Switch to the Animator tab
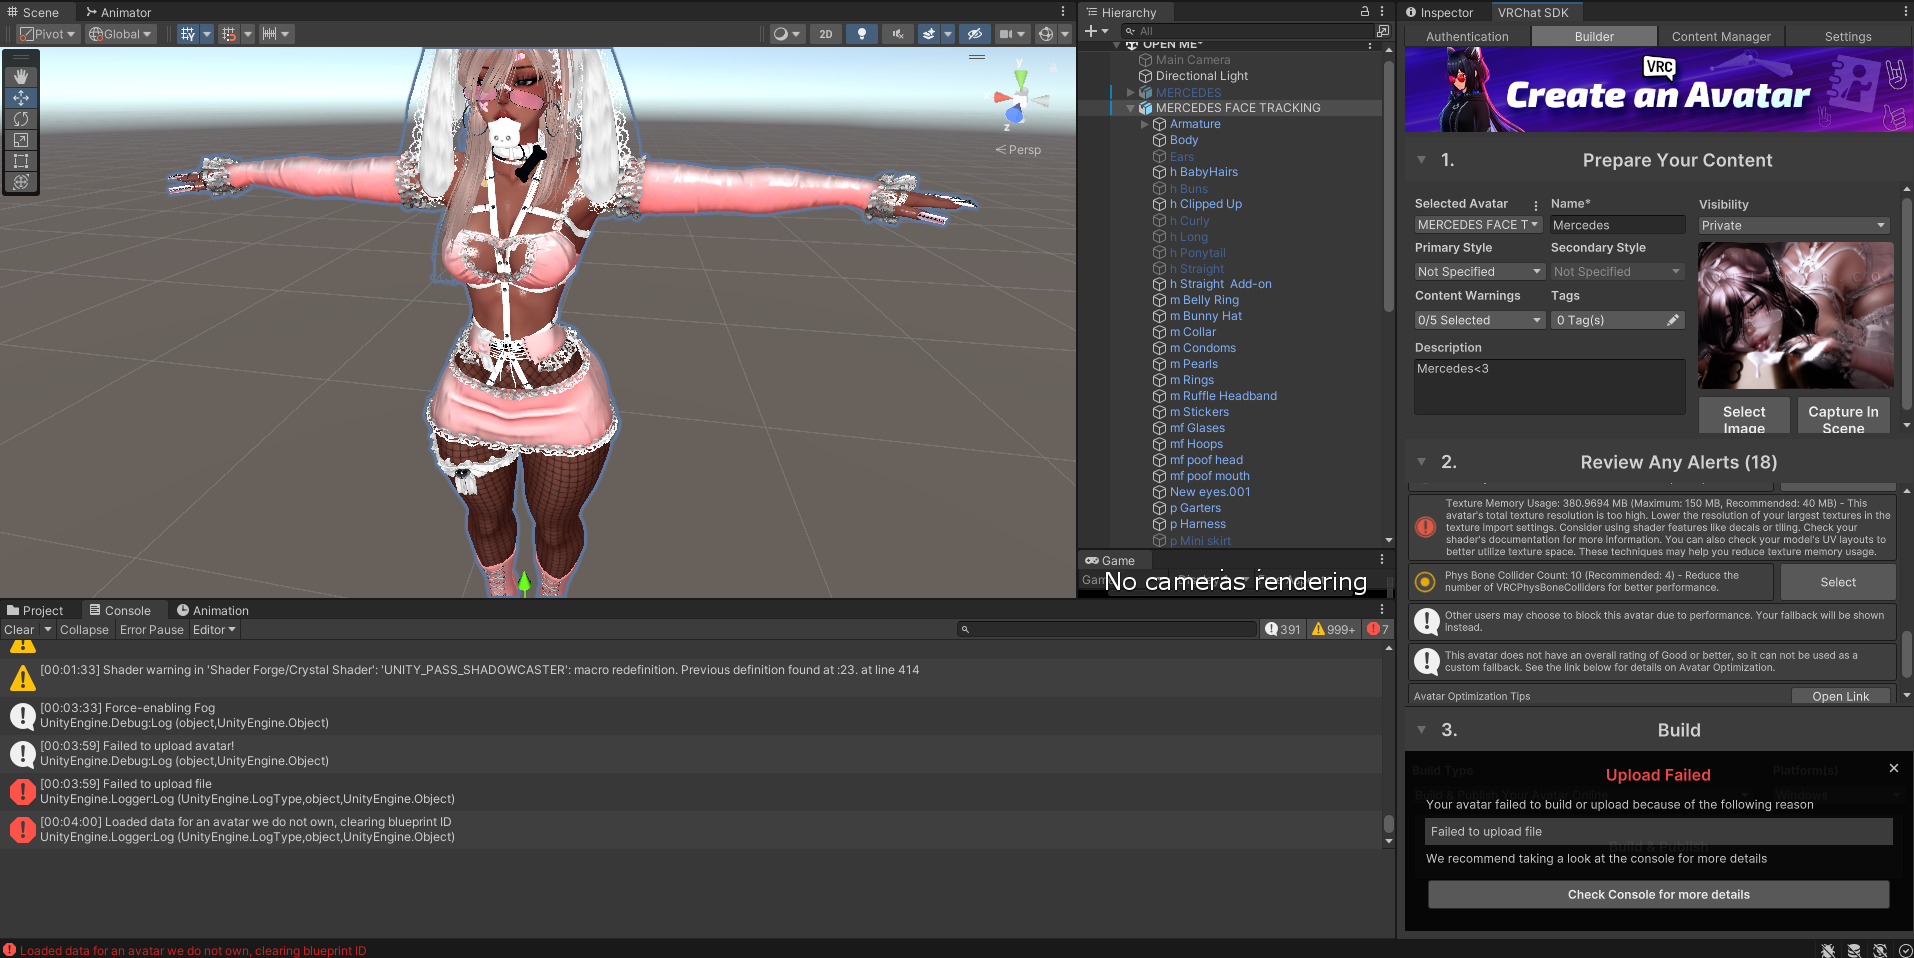Viewport: 1914px width, 958px height. click(118, 12)
